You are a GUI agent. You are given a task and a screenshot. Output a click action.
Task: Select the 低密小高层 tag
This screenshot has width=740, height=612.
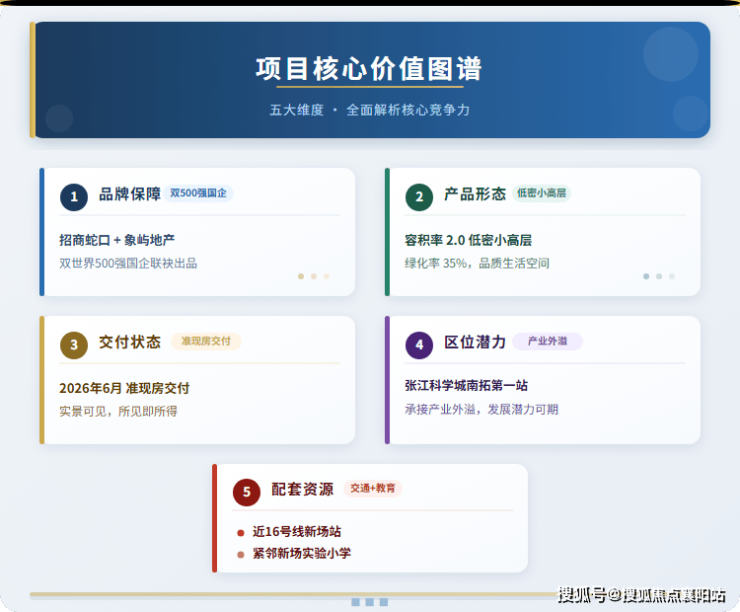[x=541, y=193]
